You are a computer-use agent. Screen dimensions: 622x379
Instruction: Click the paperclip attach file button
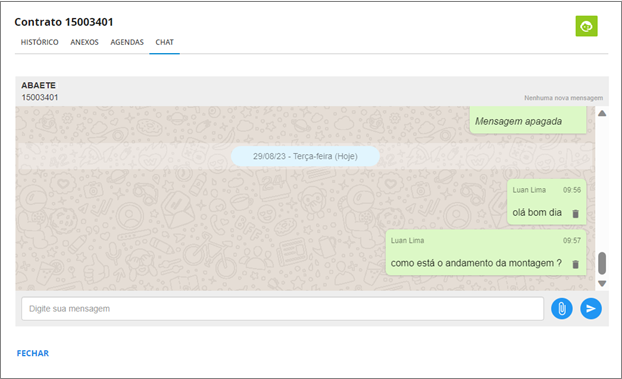coord(562,308)
